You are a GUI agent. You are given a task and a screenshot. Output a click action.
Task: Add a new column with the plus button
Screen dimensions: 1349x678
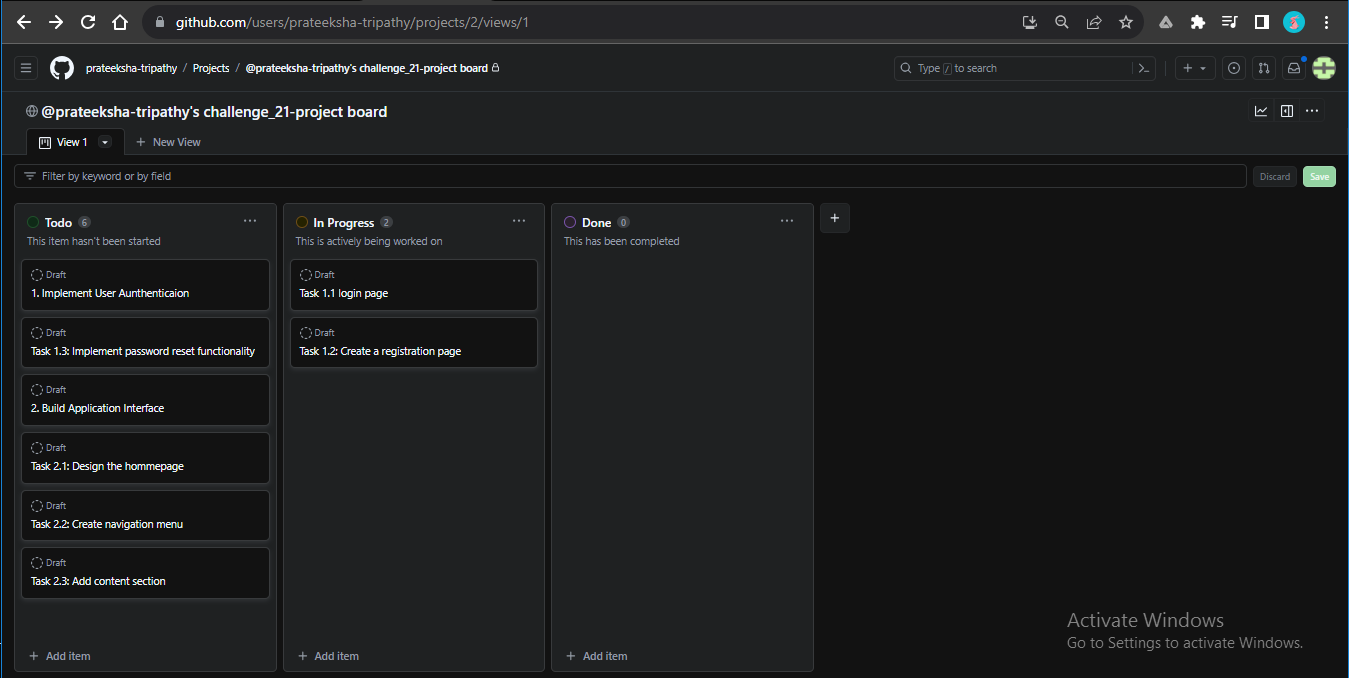point(834,218)
